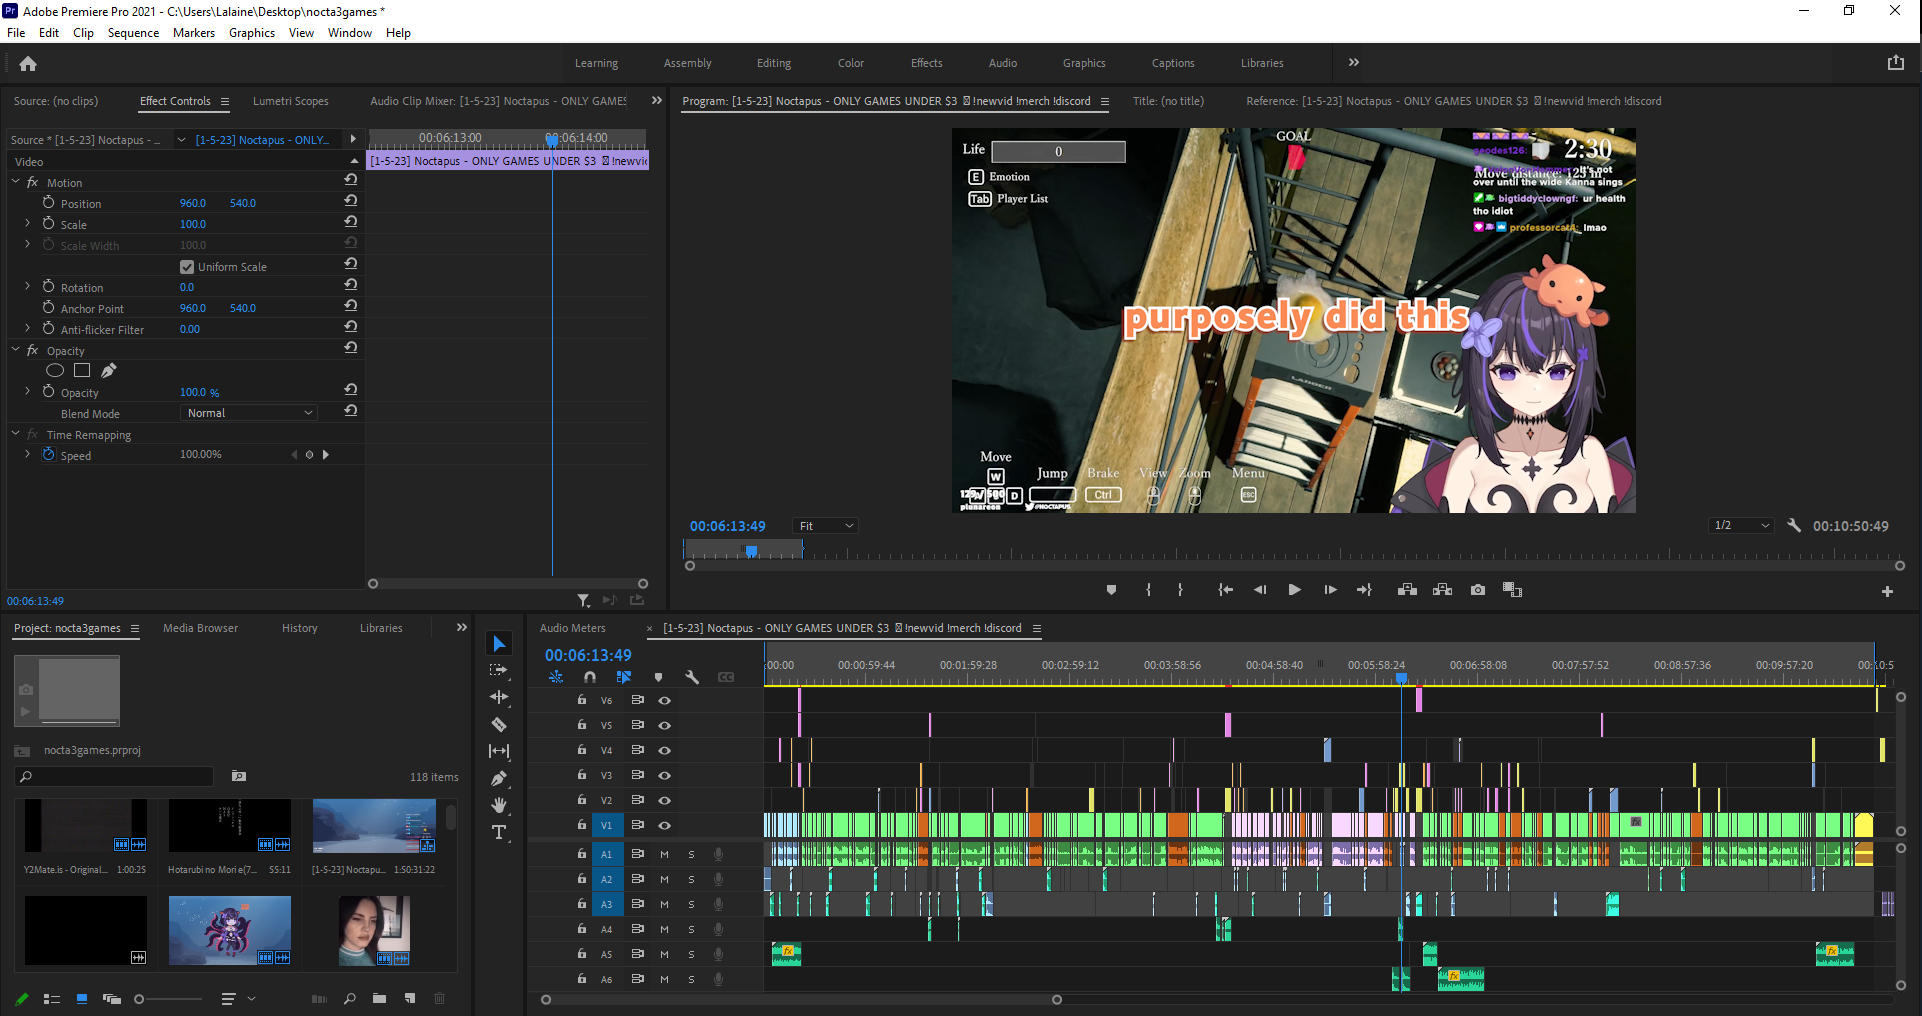Select the Track Select Forward tool
Viewport: 1922px width, 1016px height.
(x=499, y=670)
